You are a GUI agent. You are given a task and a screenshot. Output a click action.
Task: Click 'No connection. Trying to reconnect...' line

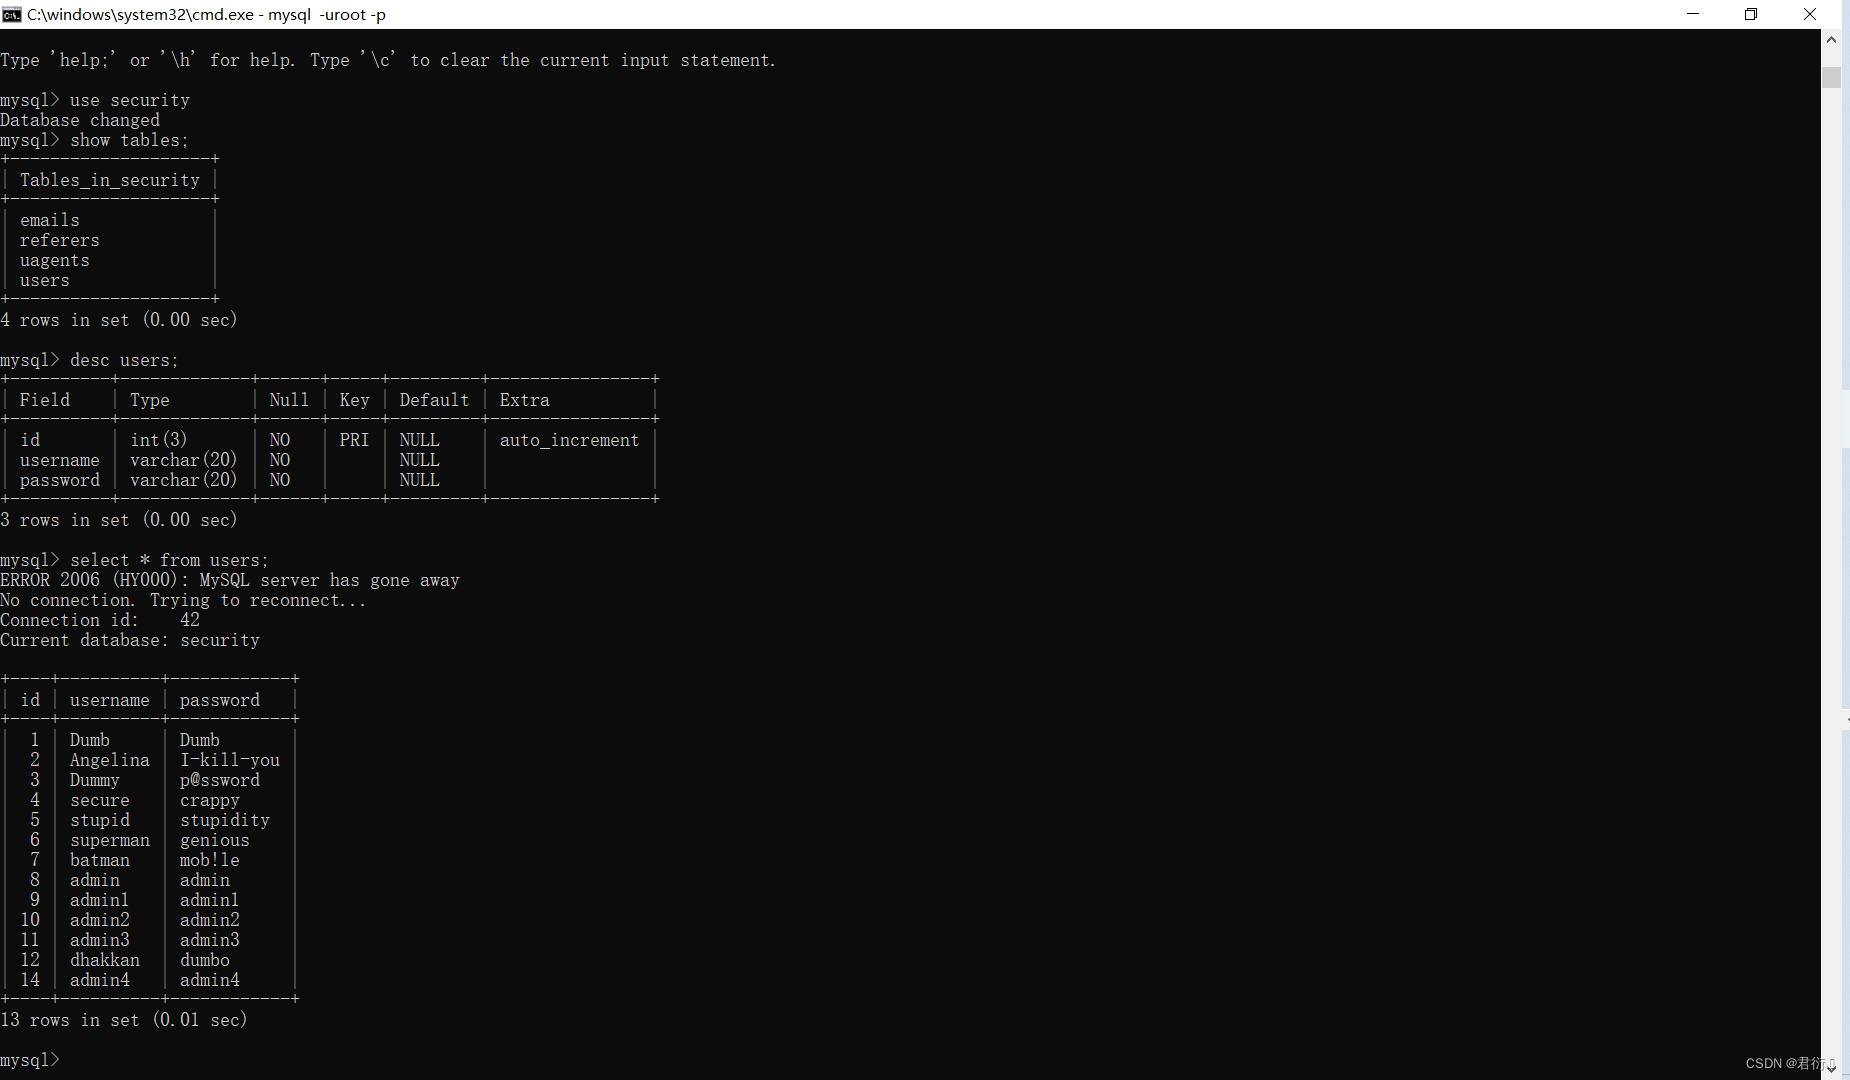183,600
